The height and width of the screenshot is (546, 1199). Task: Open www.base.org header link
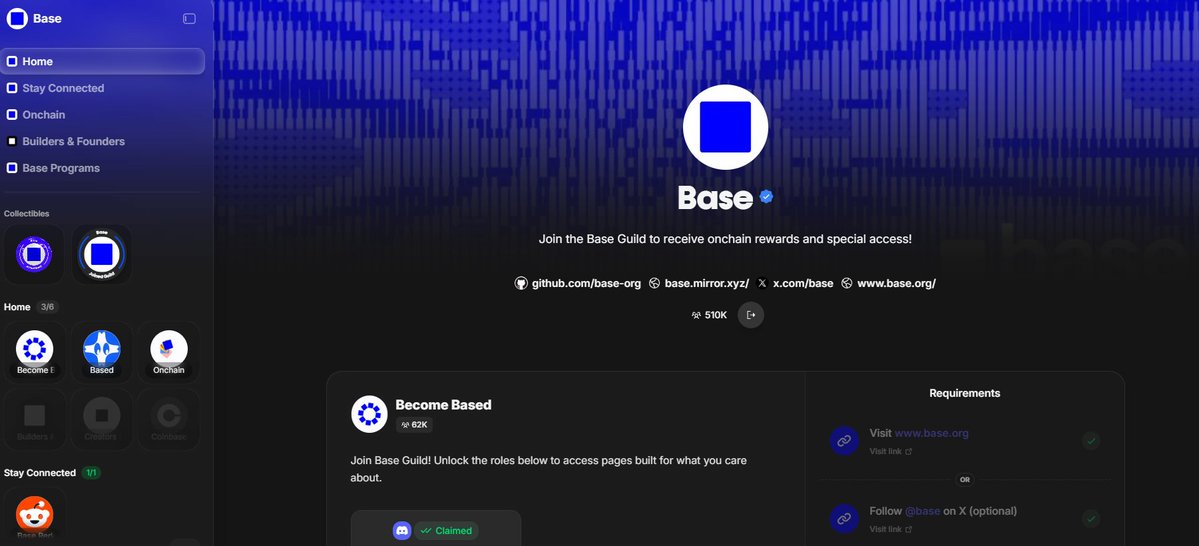click(x=889, y=283)
